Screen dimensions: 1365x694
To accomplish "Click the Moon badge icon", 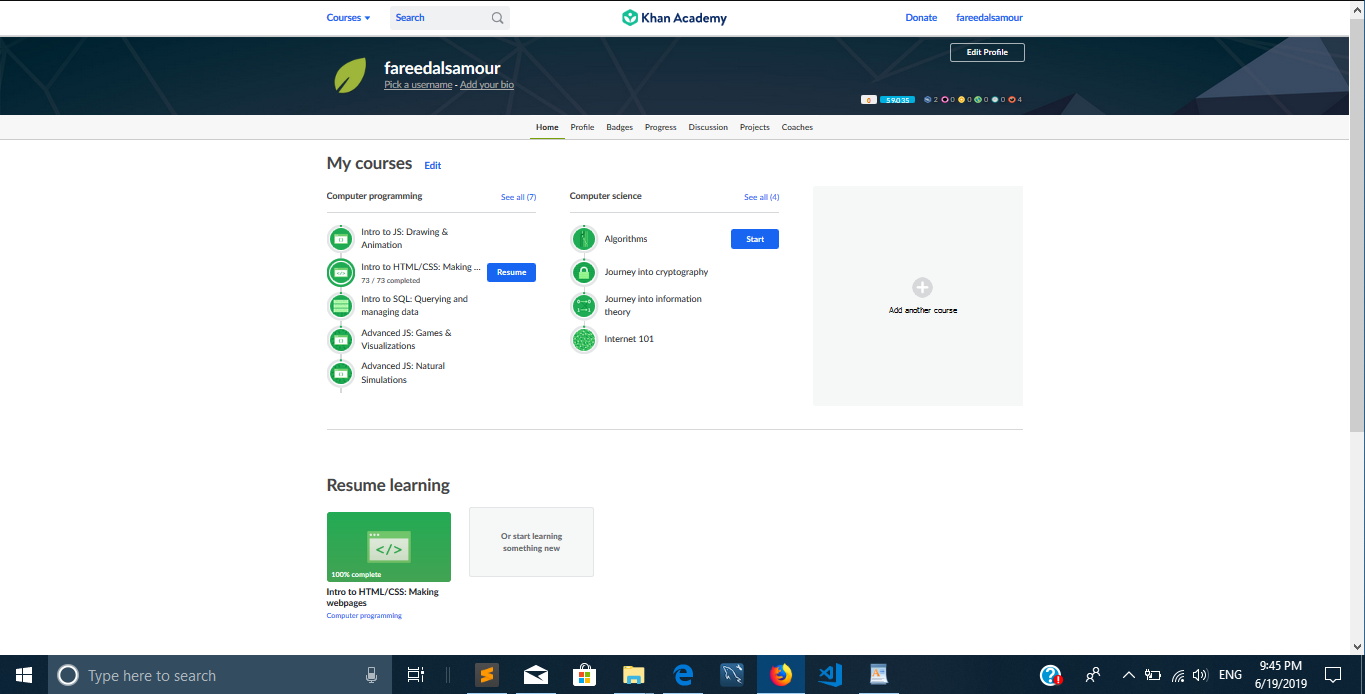I will 995,100.
